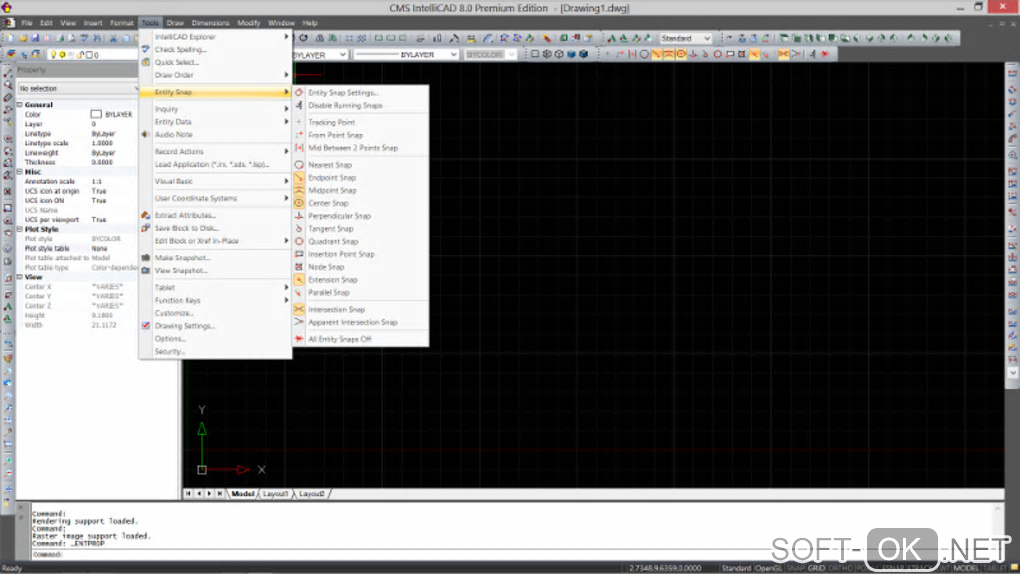Click Nearest snap button on snap toolbar

[644, 55]
